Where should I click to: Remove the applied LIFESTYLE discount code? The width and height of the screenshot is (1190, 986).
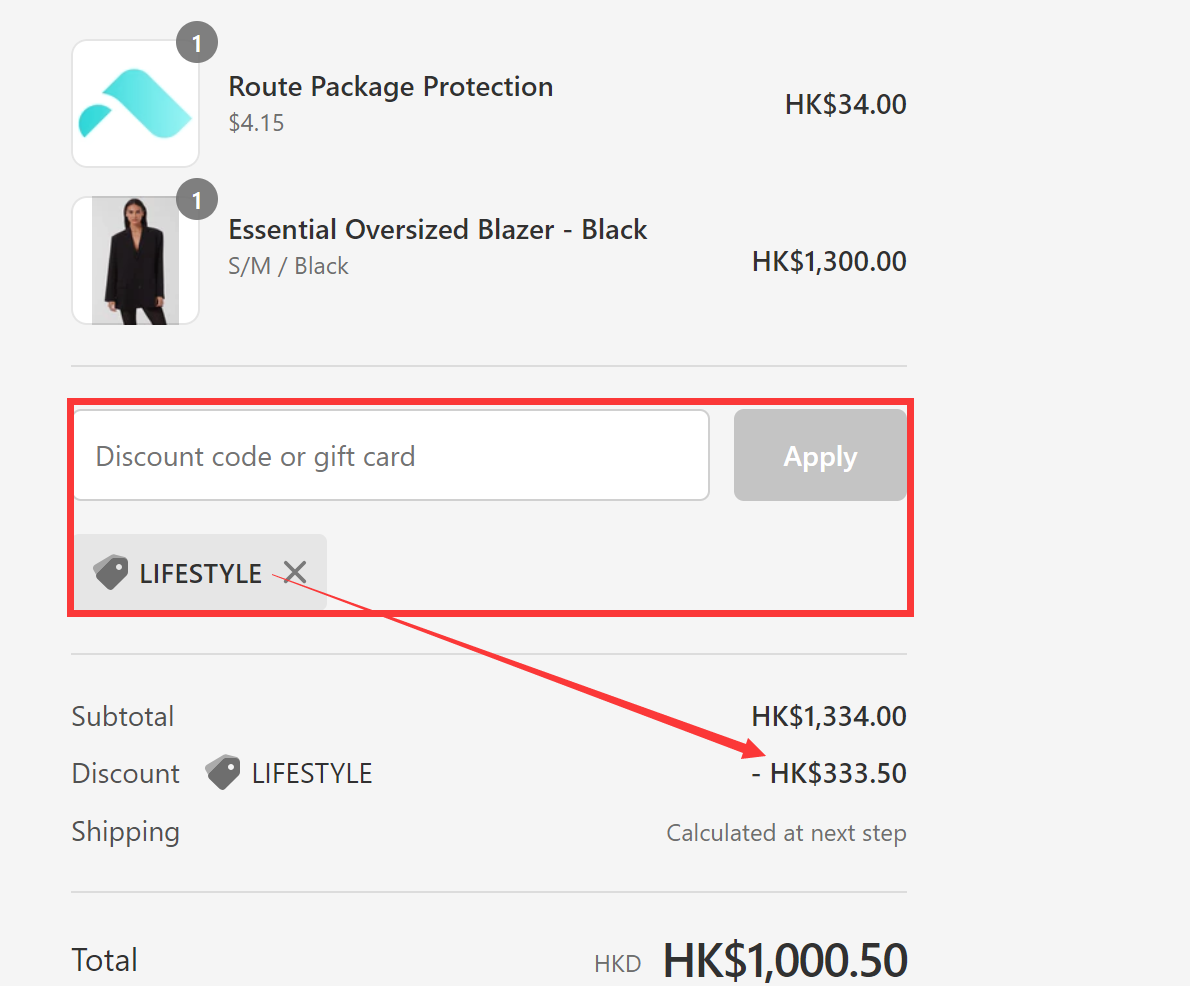[294, 572]
